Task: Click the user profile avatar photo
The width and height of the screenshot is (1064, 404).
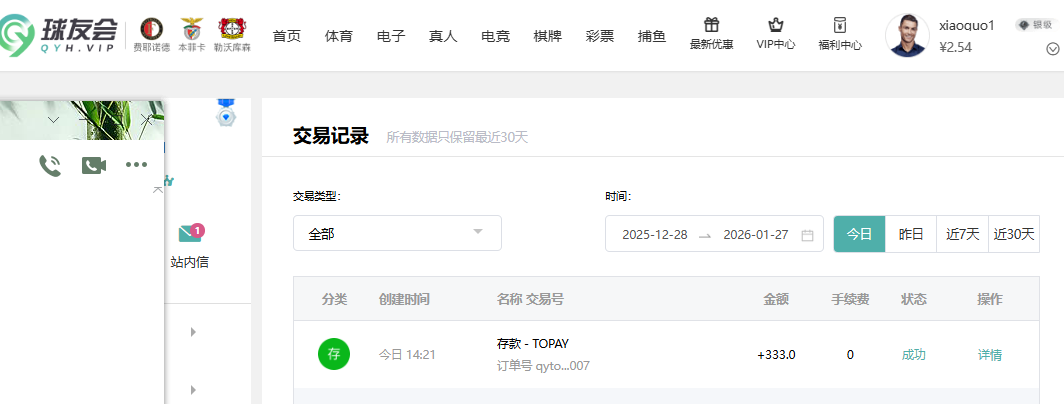Action: pos(906,35)
